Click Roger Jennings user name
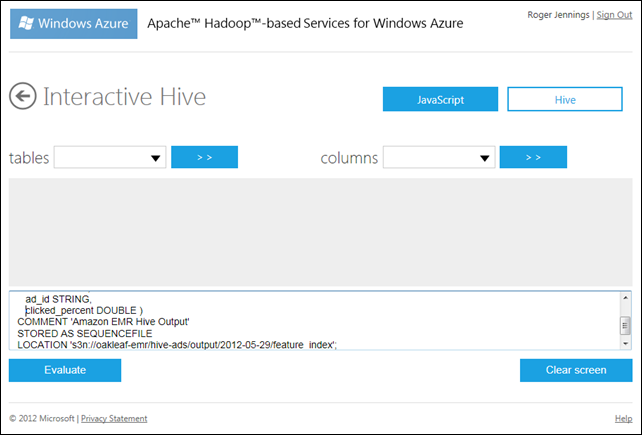642x435 pixels. click(557, 16)
